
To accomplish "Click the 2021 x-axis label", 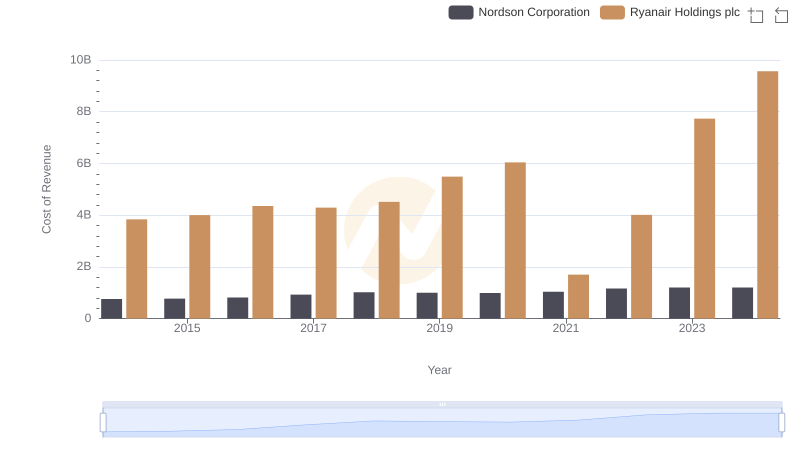I will pyautogui.click(x=565, y=328).
